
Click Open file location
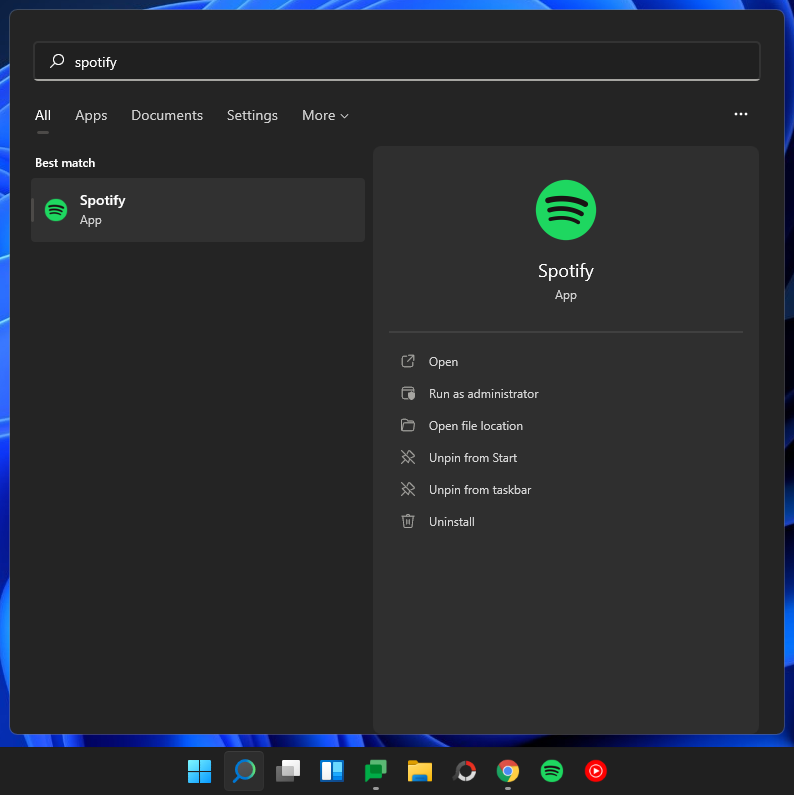pos(475,426)
